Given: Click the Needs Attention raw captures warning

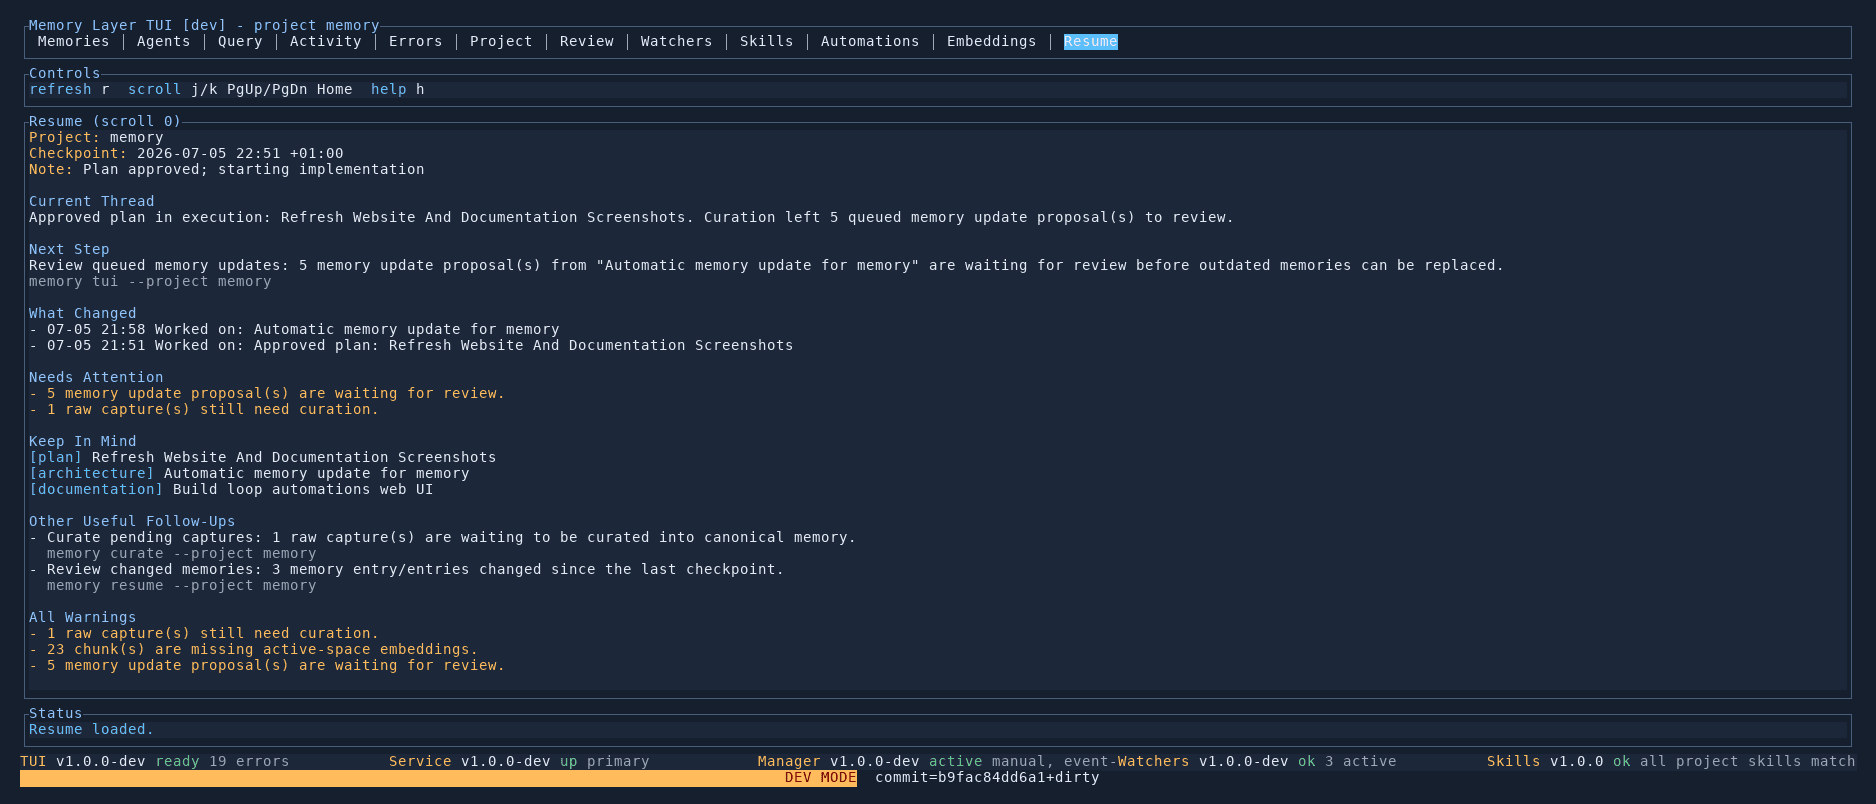Looking at the screenshot, I should click(204, 409).
